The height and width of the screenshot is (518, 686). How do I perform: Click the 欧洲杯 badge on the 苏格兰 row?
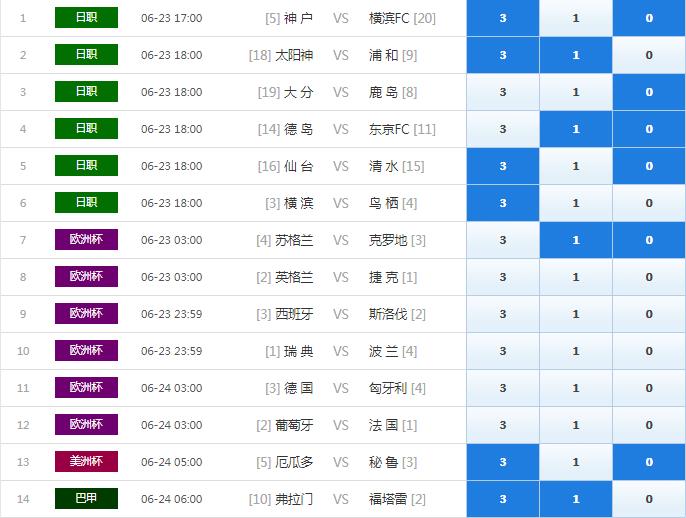click(x=86, y=239)
